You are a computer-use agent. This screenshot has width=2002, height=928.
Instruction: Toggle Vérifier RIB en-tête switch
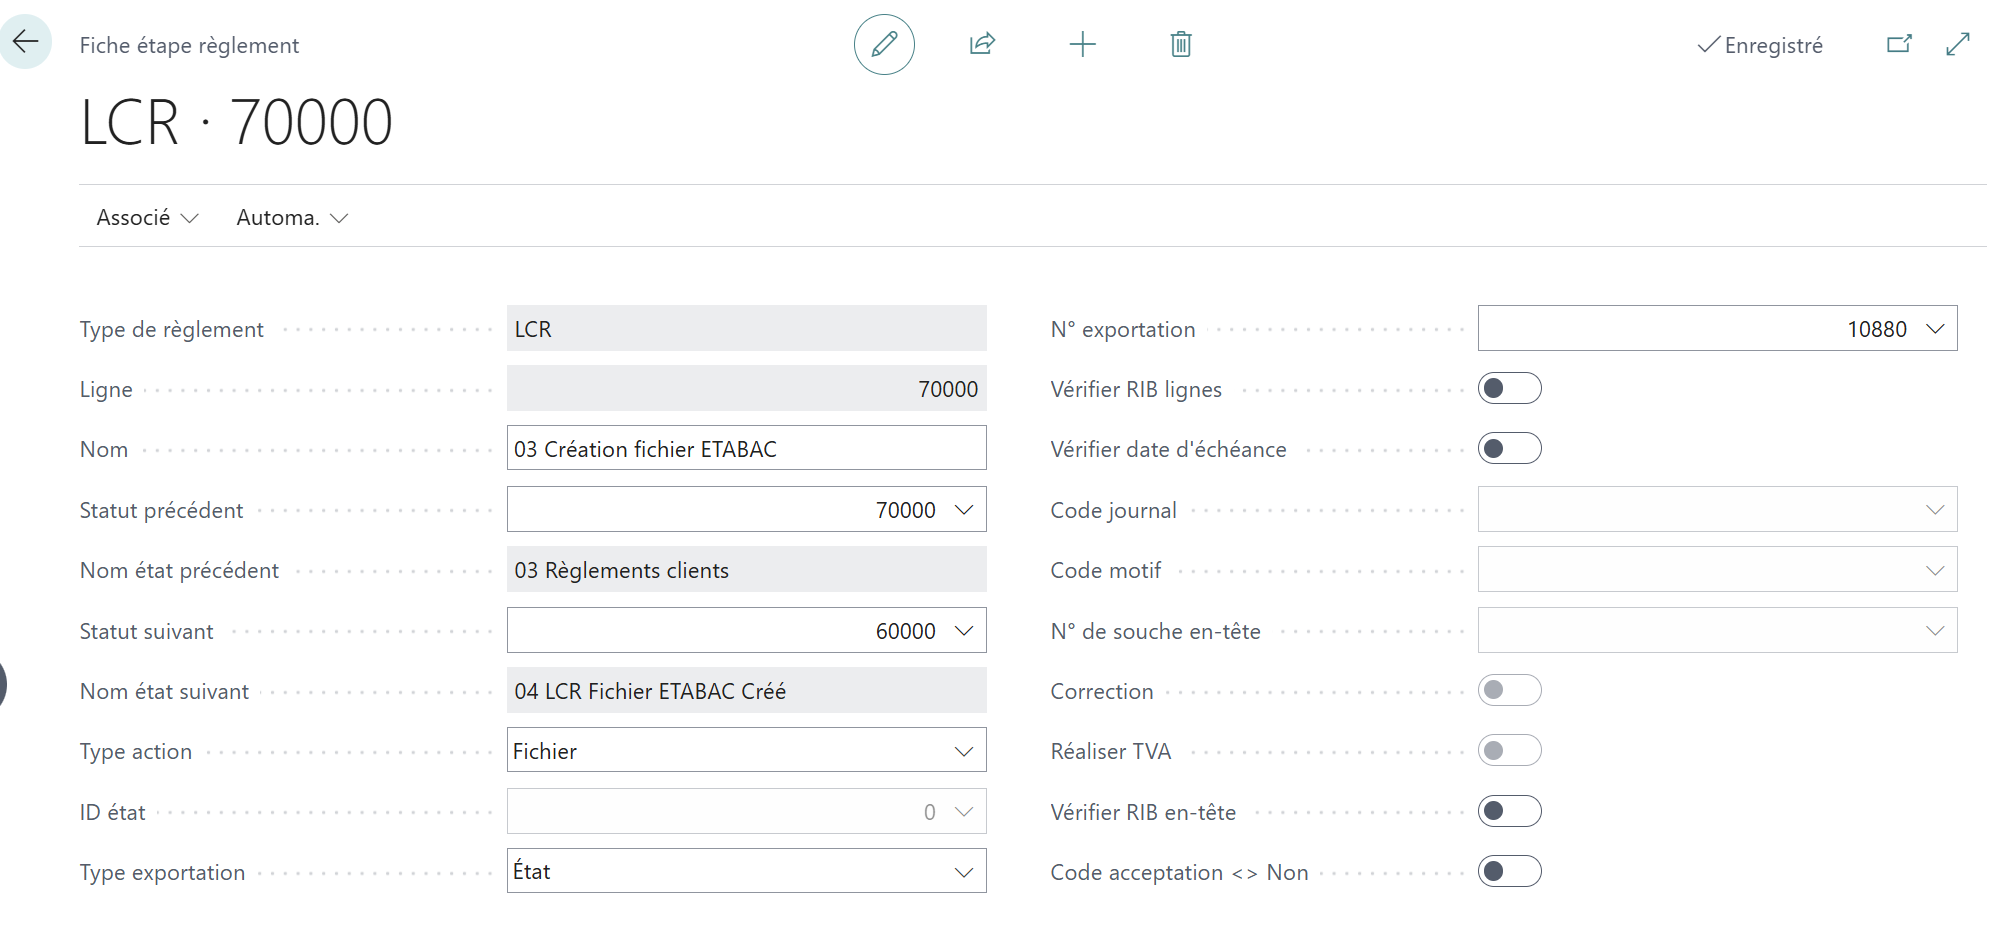click(x=1509, y=811)
